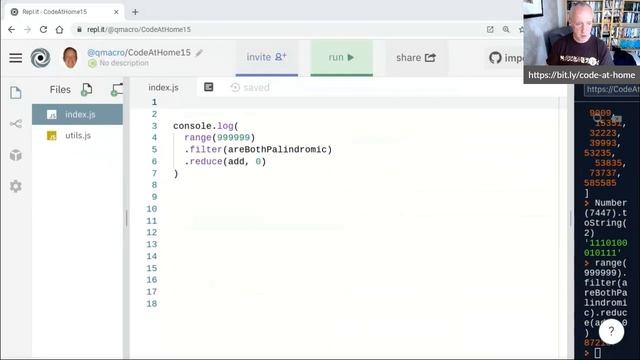Select the Repl.it - CodeAtHome15 browser tab
Screen dimensions: 640x360
[x=64, y=12]
